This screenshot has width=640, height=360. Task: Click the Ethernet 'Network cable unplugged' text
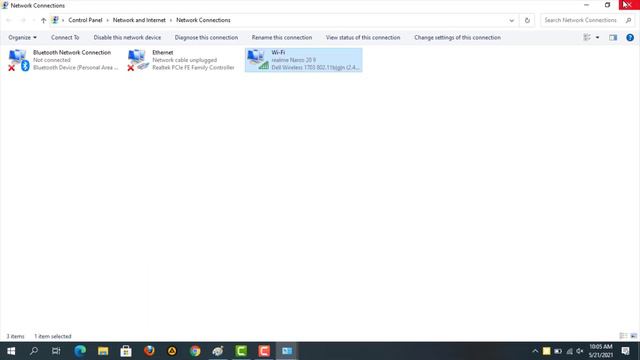(184, 60)
